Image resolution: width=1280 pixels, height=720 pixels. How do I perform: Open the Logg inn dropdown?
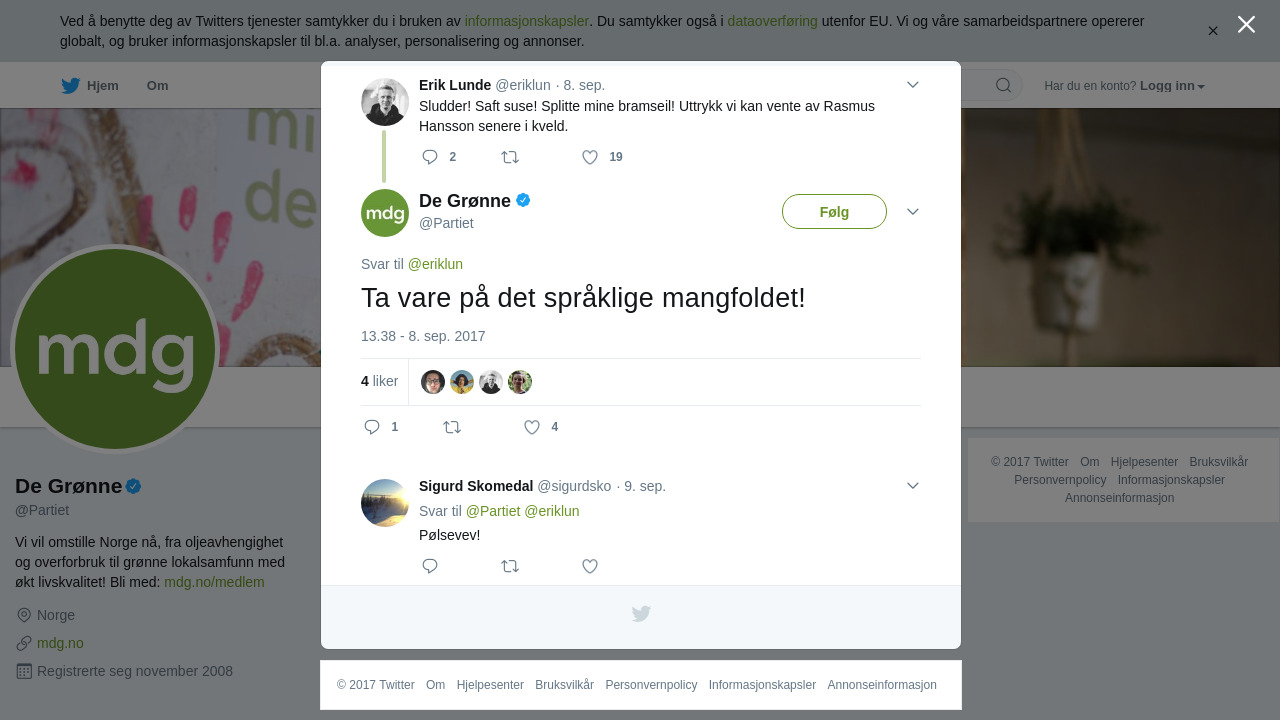click(1172, 86)
